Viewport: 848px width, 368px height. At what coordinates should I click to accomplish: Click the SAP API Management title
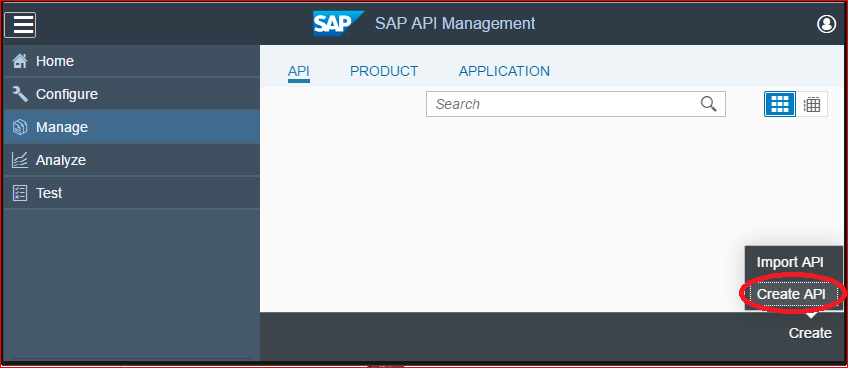455,24
